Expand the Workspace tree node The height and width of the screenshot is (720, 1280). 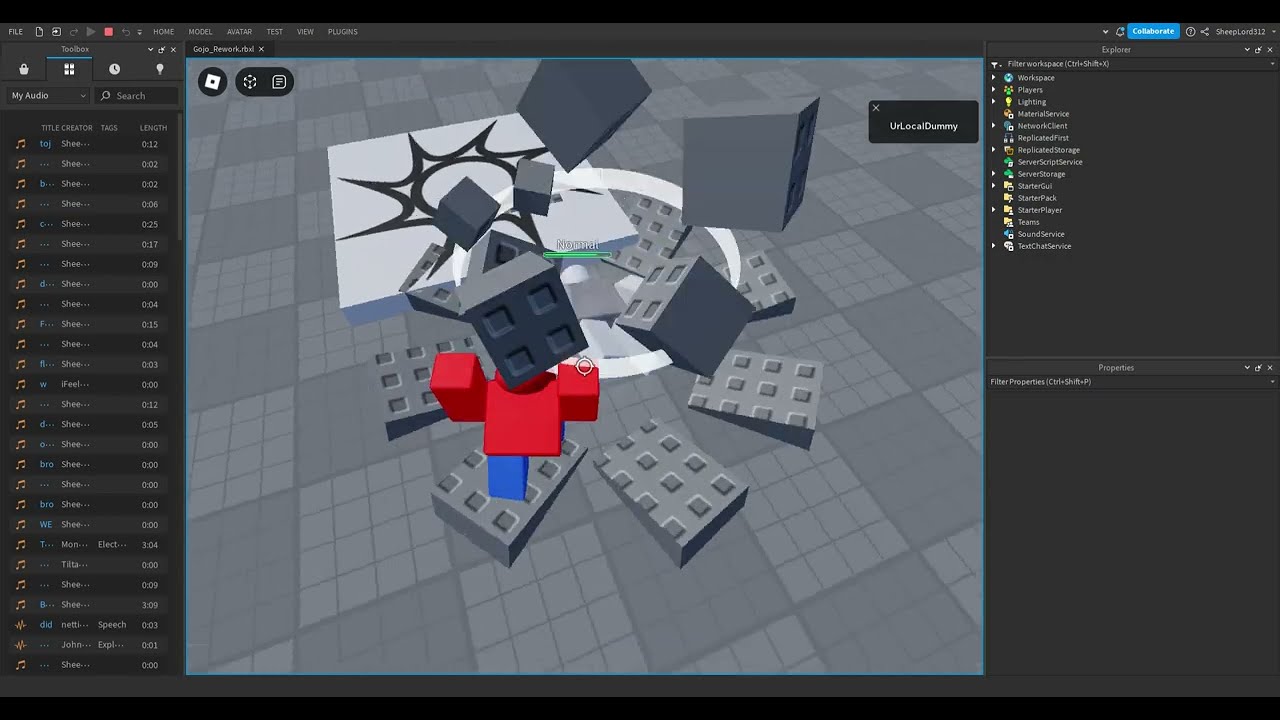[x=994, y=78]
